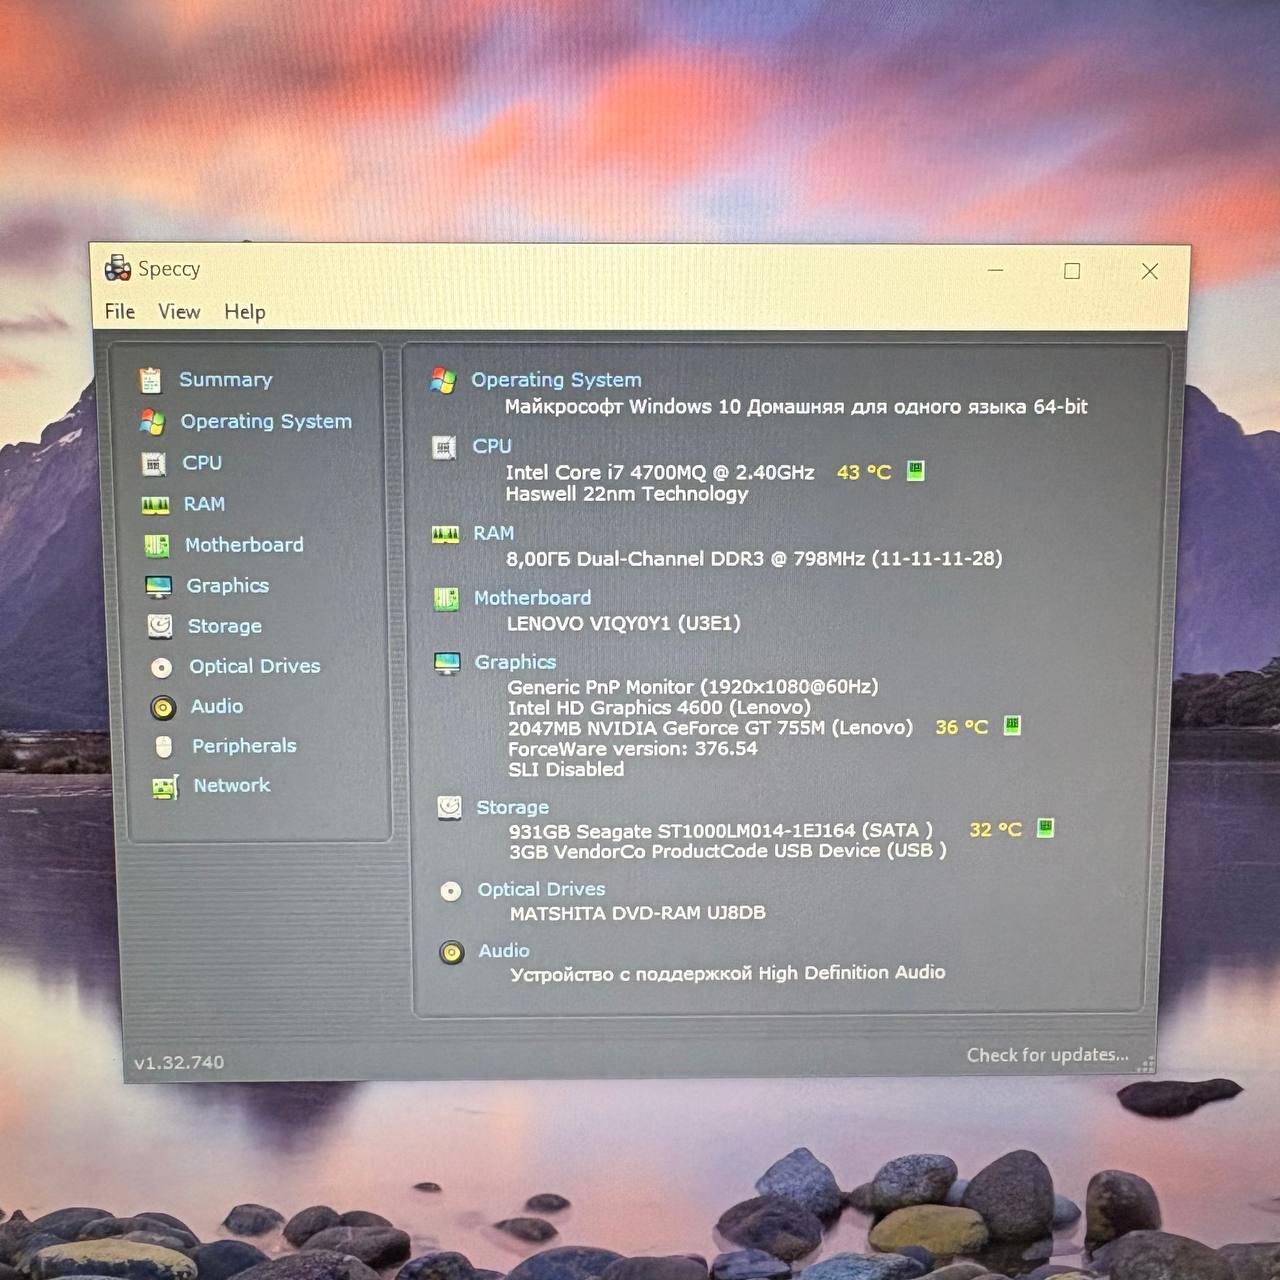Open the RAM heading link in summary

pos(494,533)
